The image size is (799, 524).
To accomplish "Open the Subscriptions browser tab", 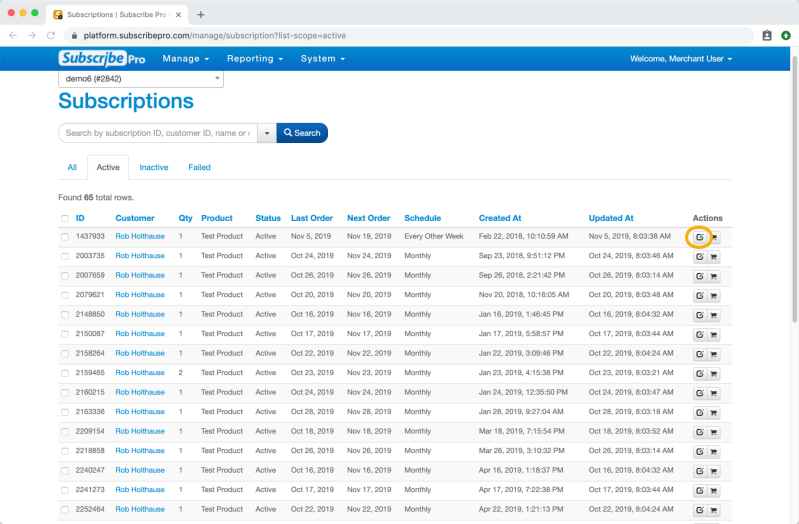I will pos(117,15).
